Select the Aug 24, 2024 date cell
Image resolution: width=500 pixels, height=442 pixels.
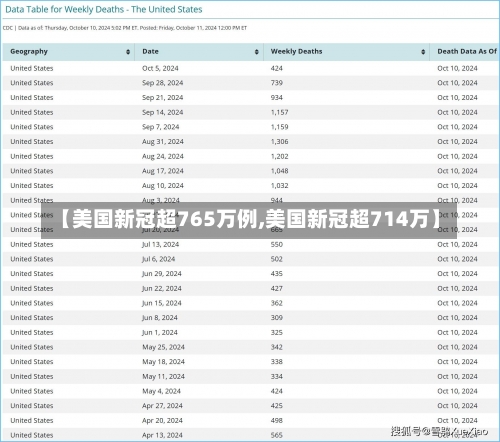click(163, 156)
